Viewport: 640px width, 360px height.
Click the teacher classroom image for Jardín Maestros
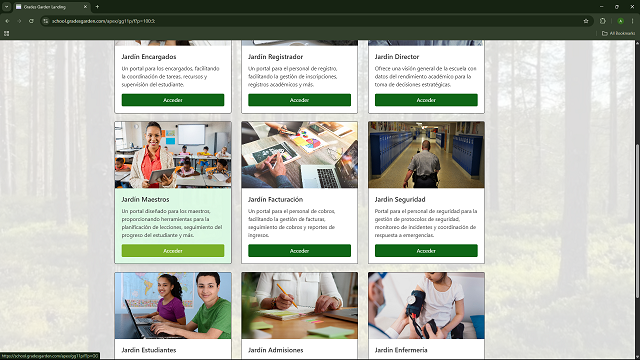point(173,155)
